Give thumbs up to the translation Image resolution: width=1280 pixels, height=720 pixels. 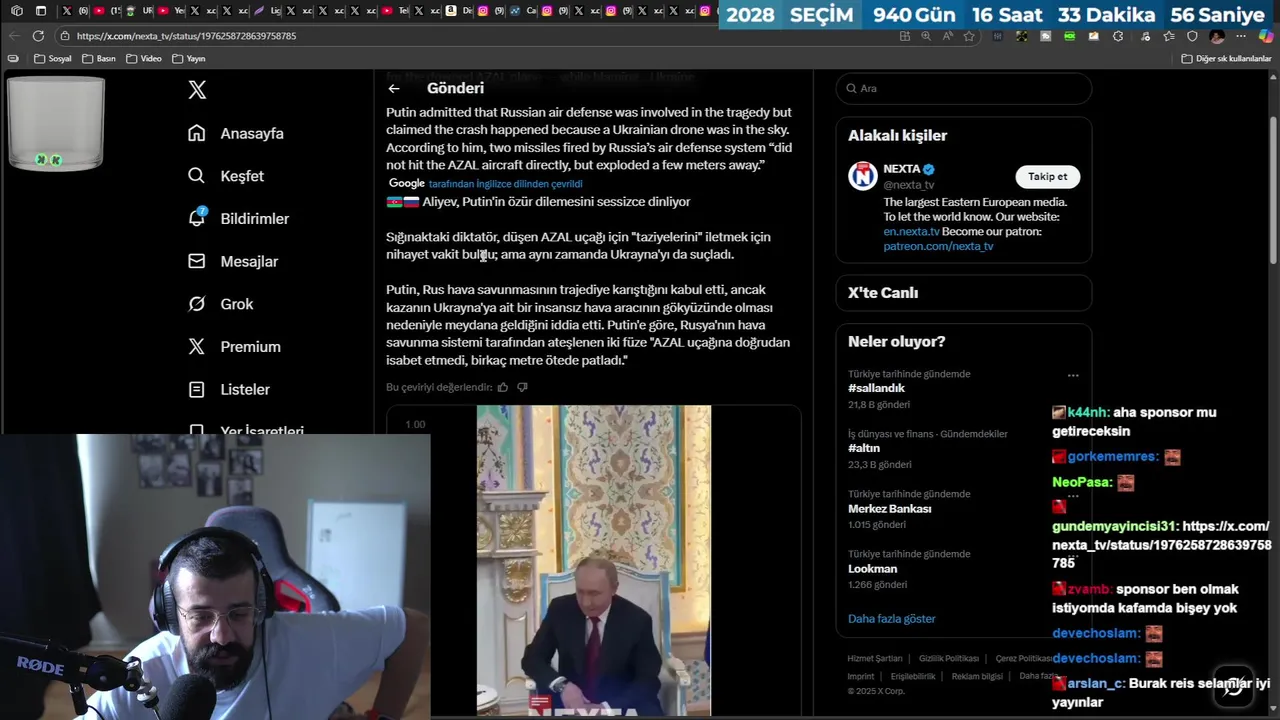pyautogui.click(x=503, y=387)
